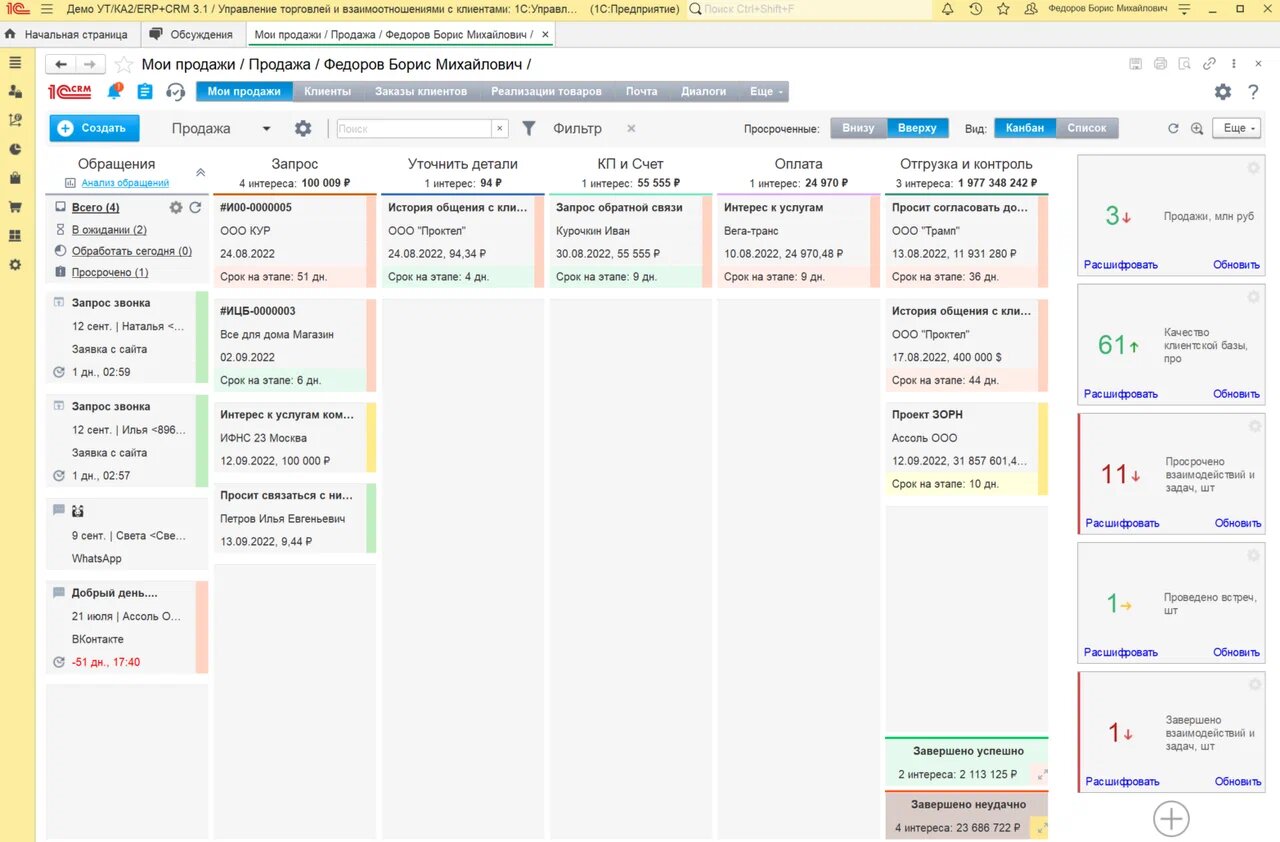This screenshot has height=842, width=1280.
Task: Open the Заказы клиентов tab
Action: 421,91
